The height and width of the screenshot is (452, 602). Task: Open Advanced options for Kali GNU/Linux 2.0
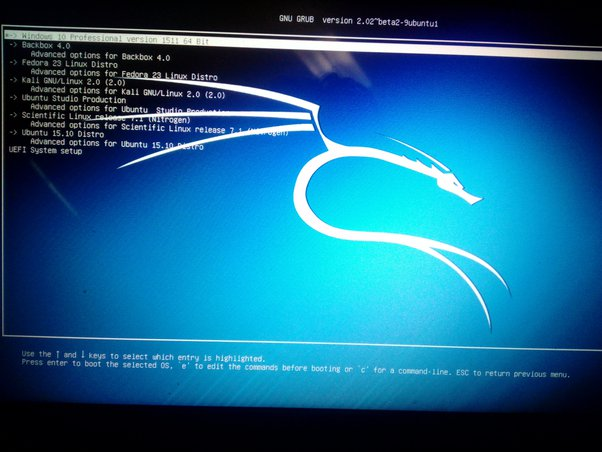click(128, 92)
